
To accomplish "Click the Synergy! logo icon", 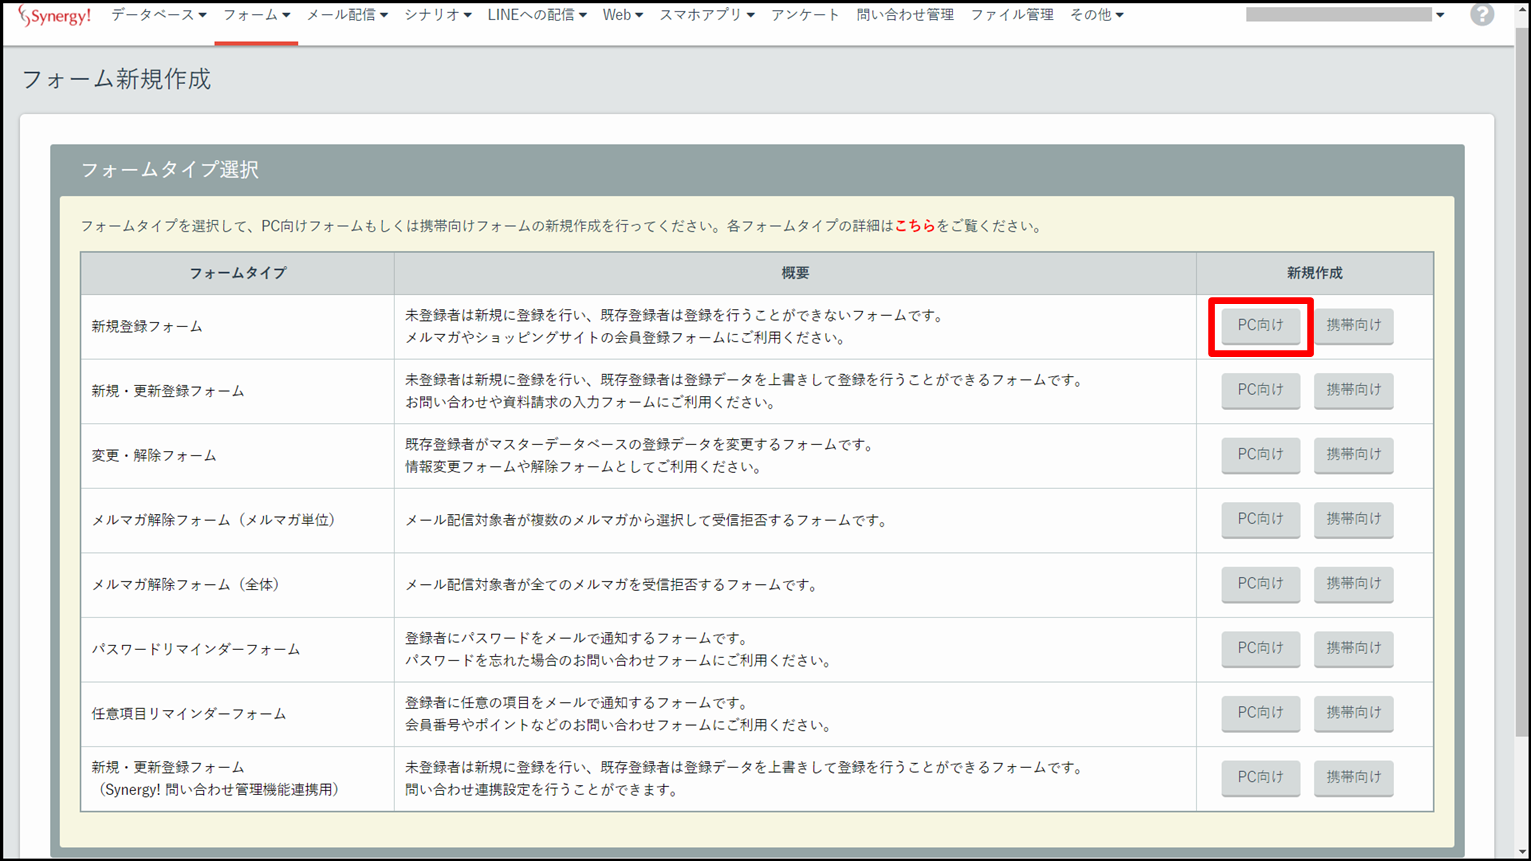I will [x=55, y=16].
